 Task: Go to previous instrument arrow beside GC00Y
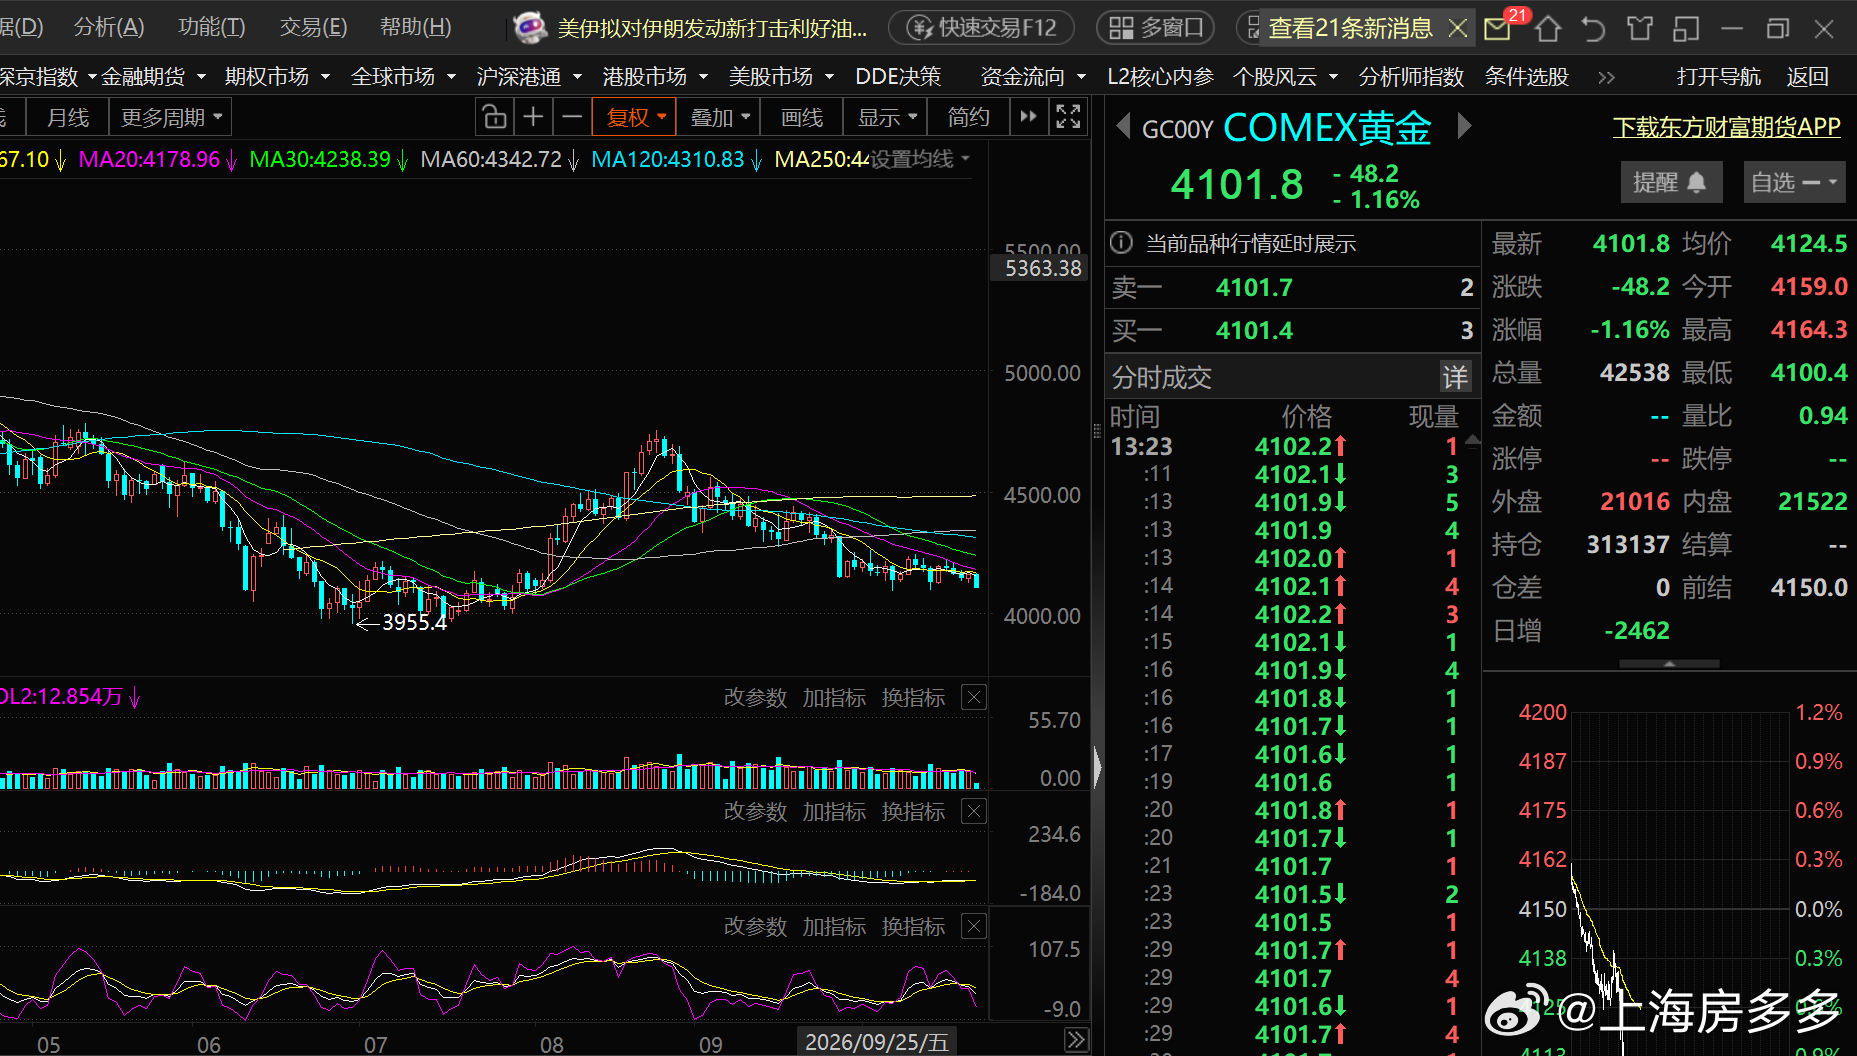(1123, 127)
